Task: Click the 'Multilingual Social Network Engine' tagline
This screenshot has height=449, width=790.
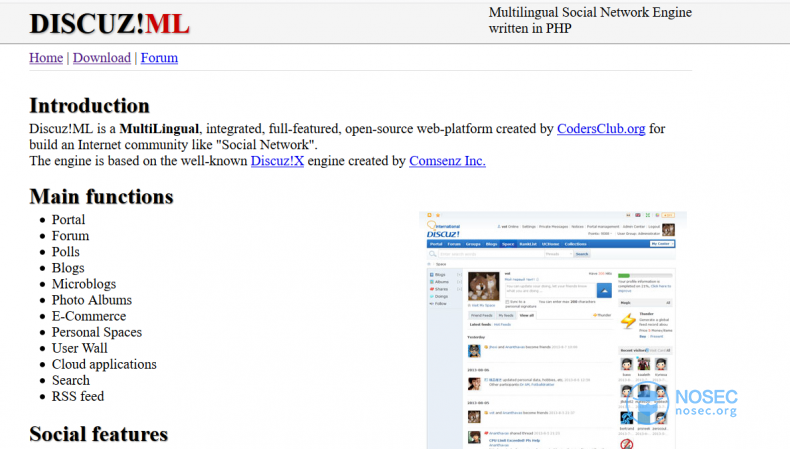Action: pyautogui.click(x=590, y=13)
